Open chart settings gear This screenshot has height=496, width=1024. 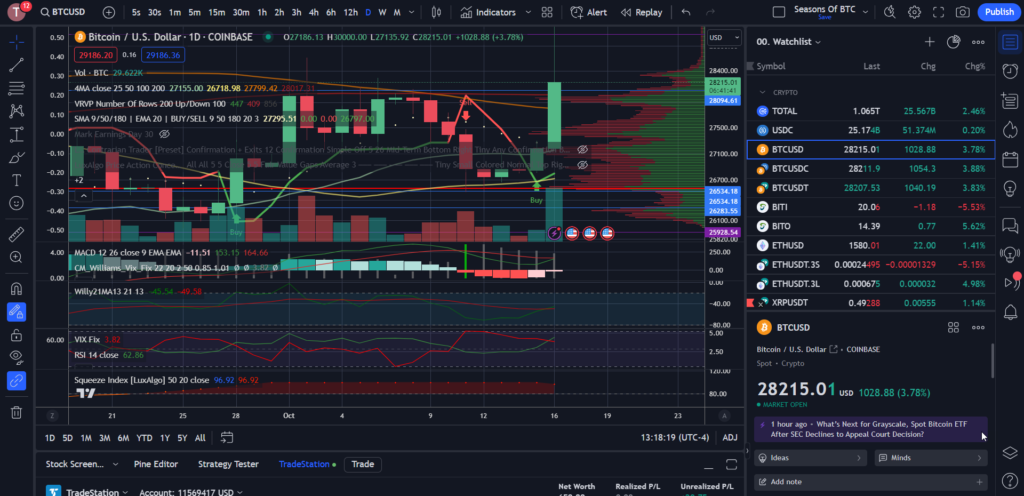coord(914,12)
